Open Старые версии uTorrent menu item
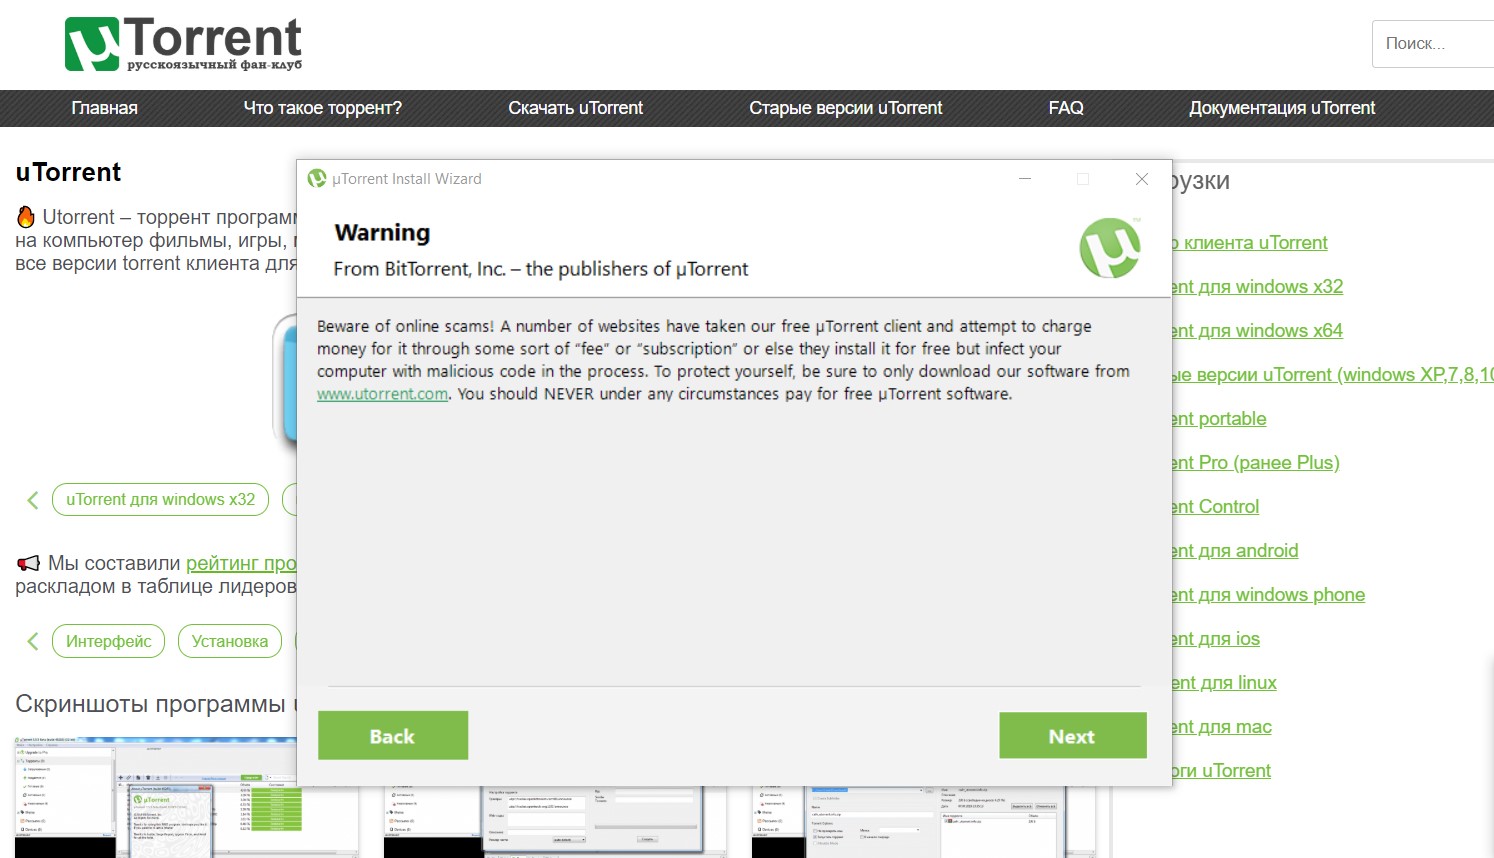 846,108
